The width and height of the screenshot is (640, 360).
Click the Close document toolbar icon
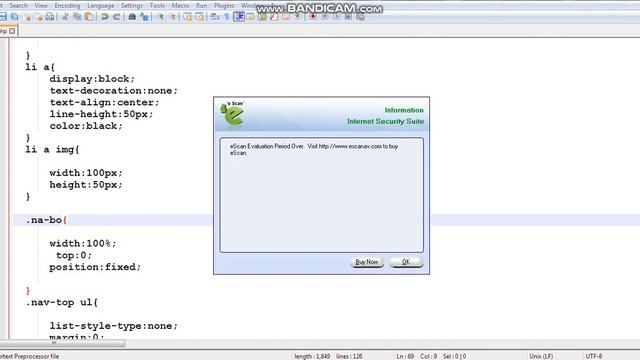[x=27, y=17]
